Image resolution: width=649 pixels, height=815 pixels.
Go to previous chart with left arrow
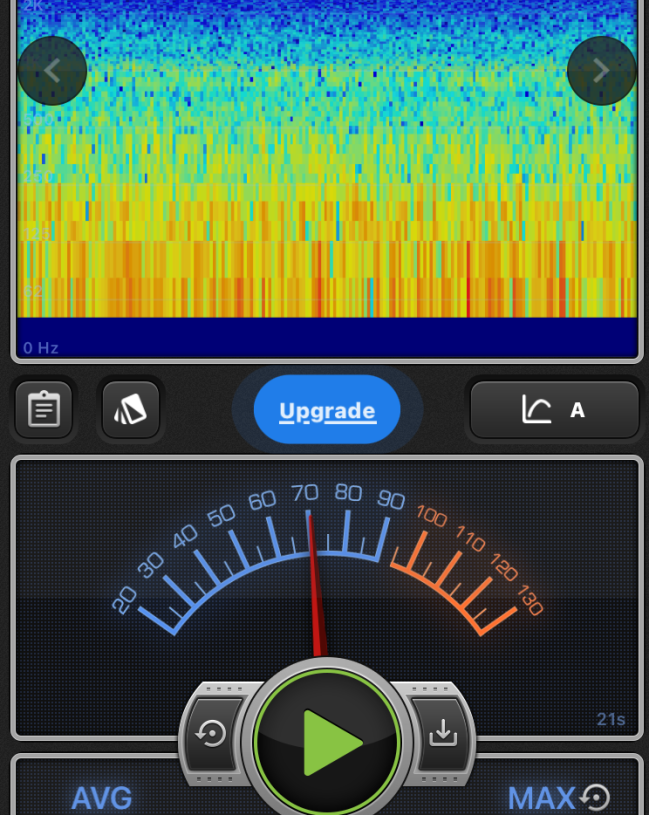pos(52,71)
